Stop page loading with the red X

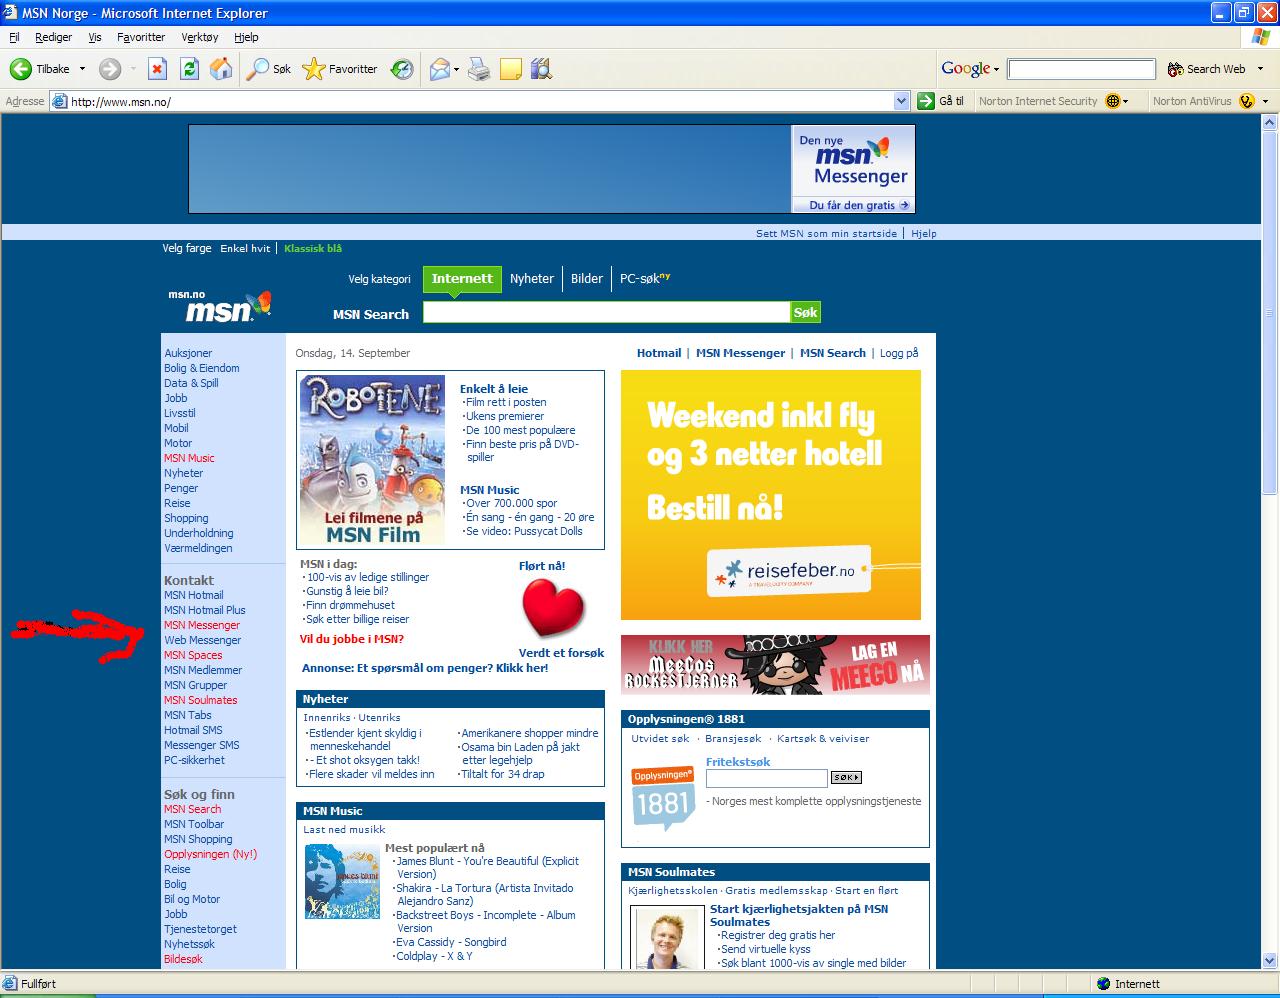point(157,69)
